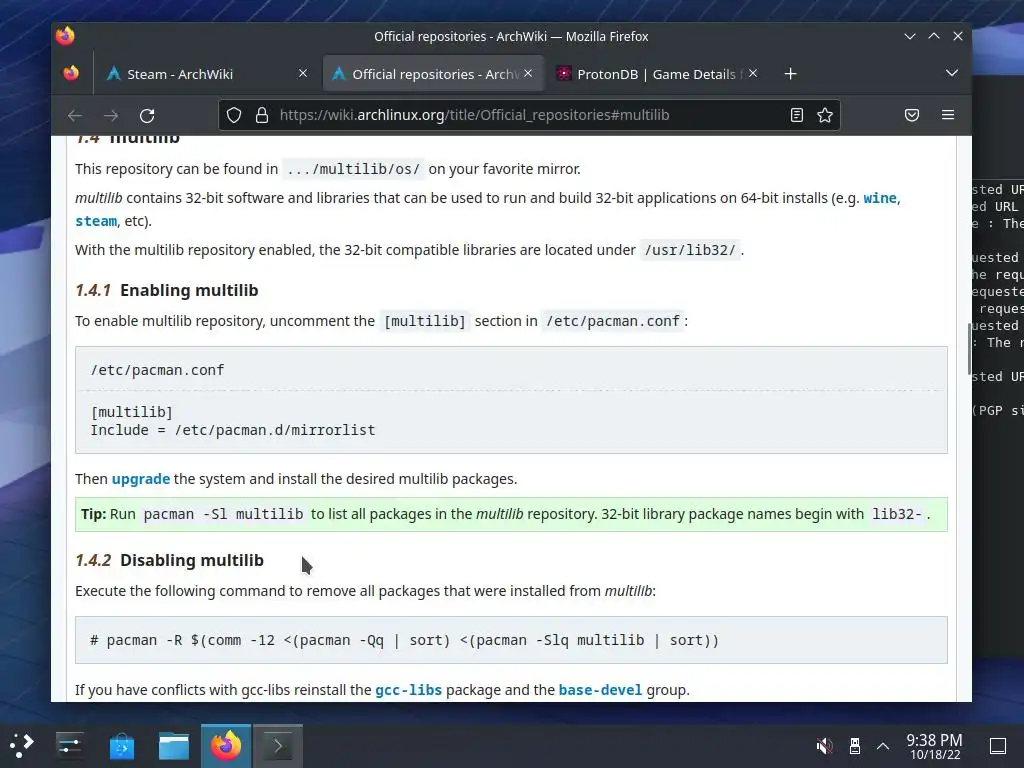Image resolution: width=1024 pixels, height=768 pixels.
Task: Expand hidden system tray icons
Action: (x=883, y=746)
